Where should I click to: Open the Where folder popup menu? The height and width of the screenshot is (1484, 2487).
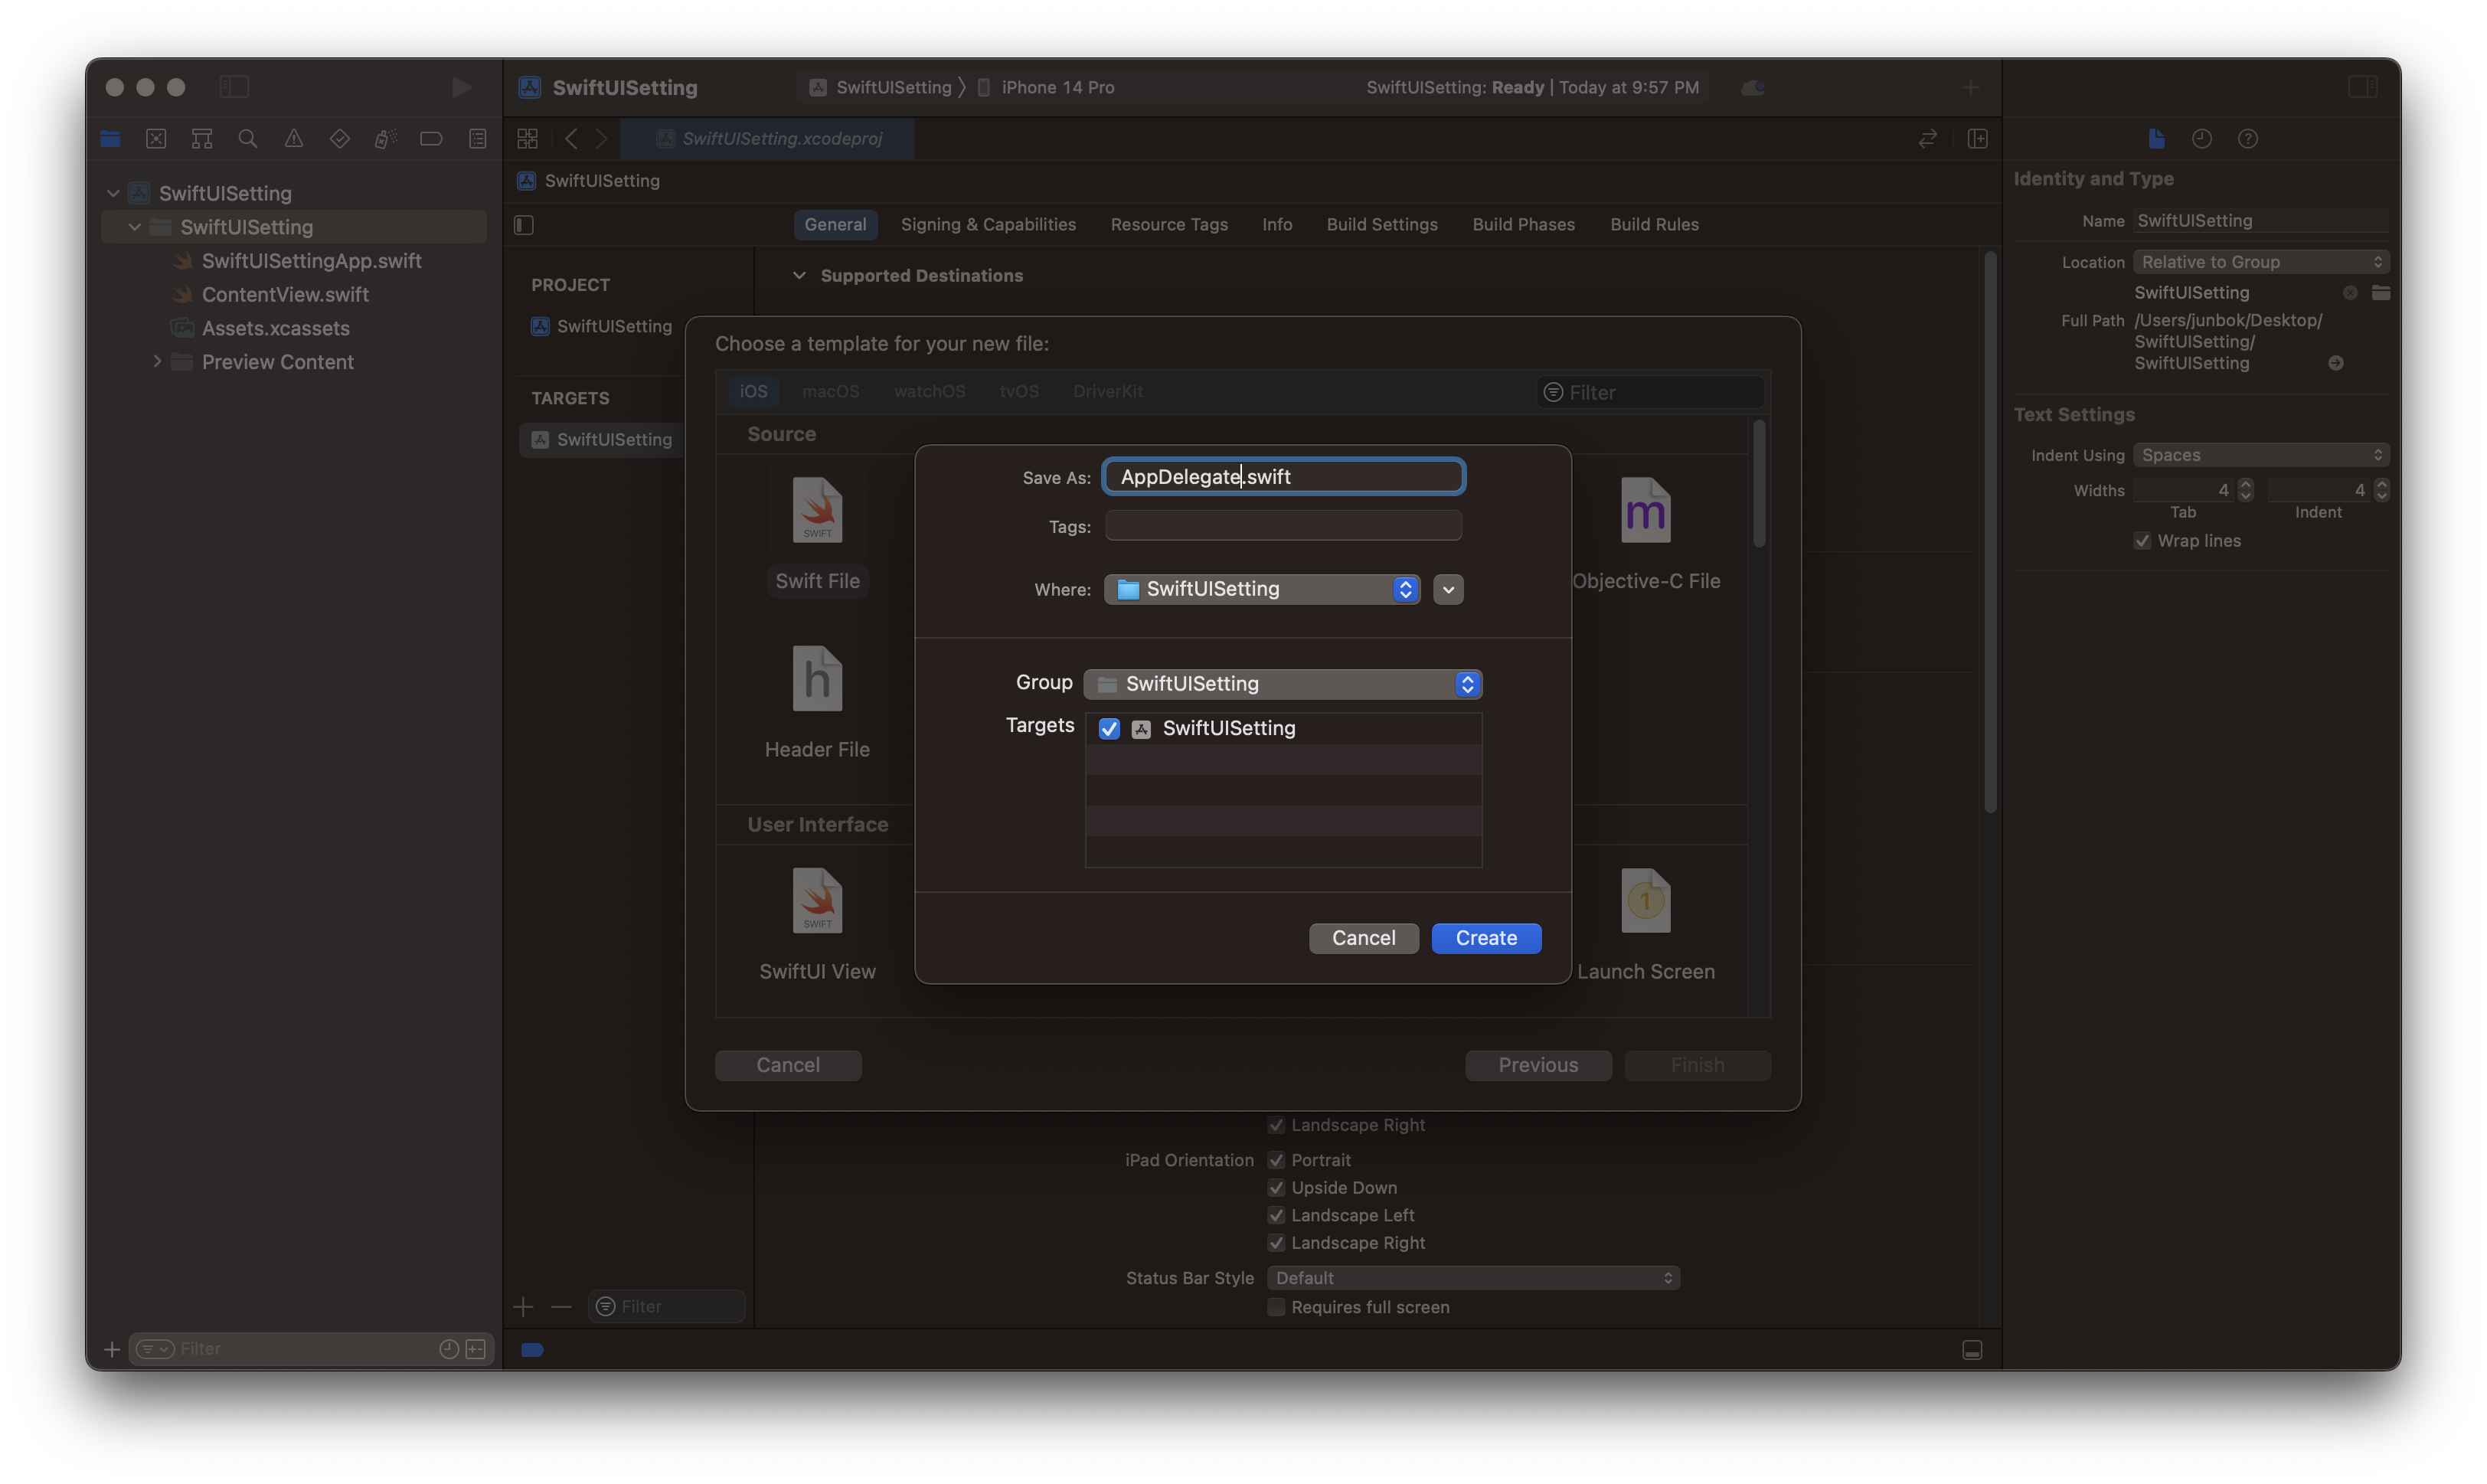[x=1262, y=589]
